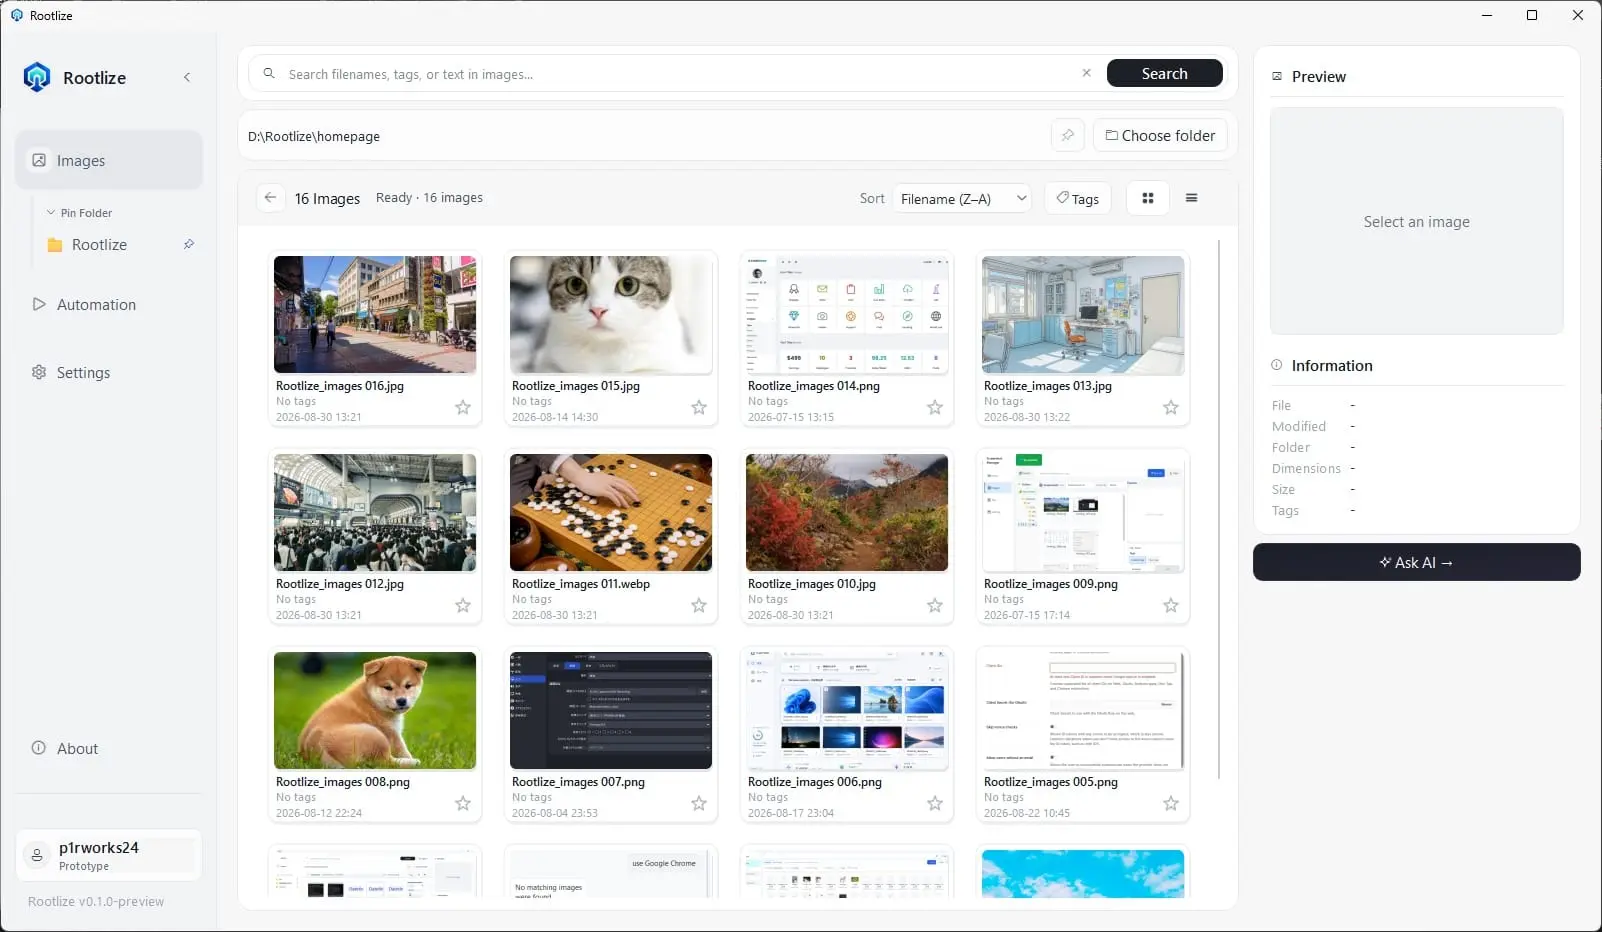Star Rootlize_images 013.jpg
This screenshot has width=1602, height=932.
click(1171, 407)
